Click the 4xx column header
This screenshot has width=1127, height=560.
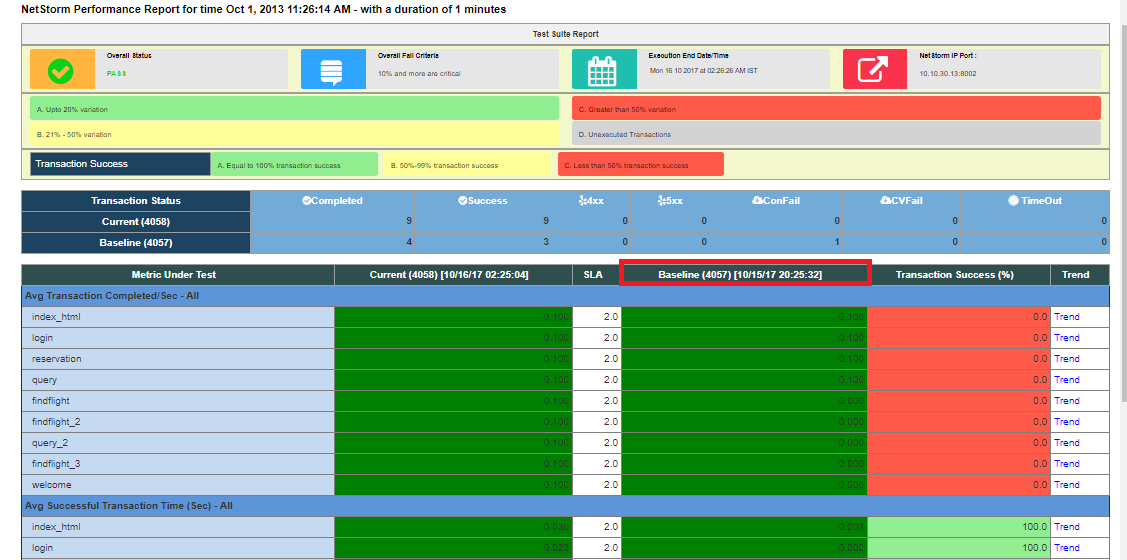[x=591, y=201]
